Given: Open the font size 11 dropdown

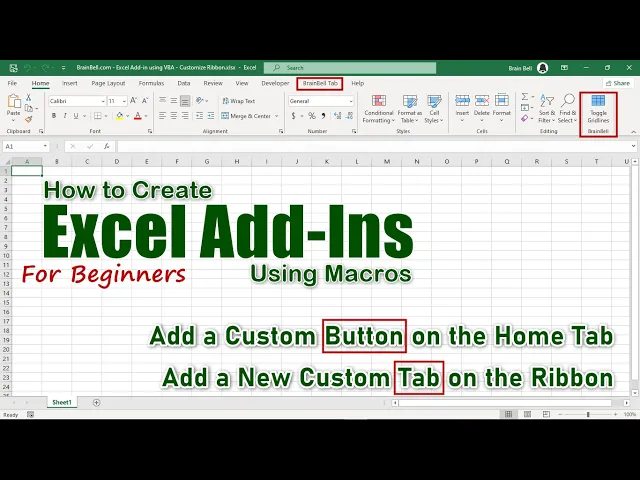Looking at the screenshot, I should point(124,101).
